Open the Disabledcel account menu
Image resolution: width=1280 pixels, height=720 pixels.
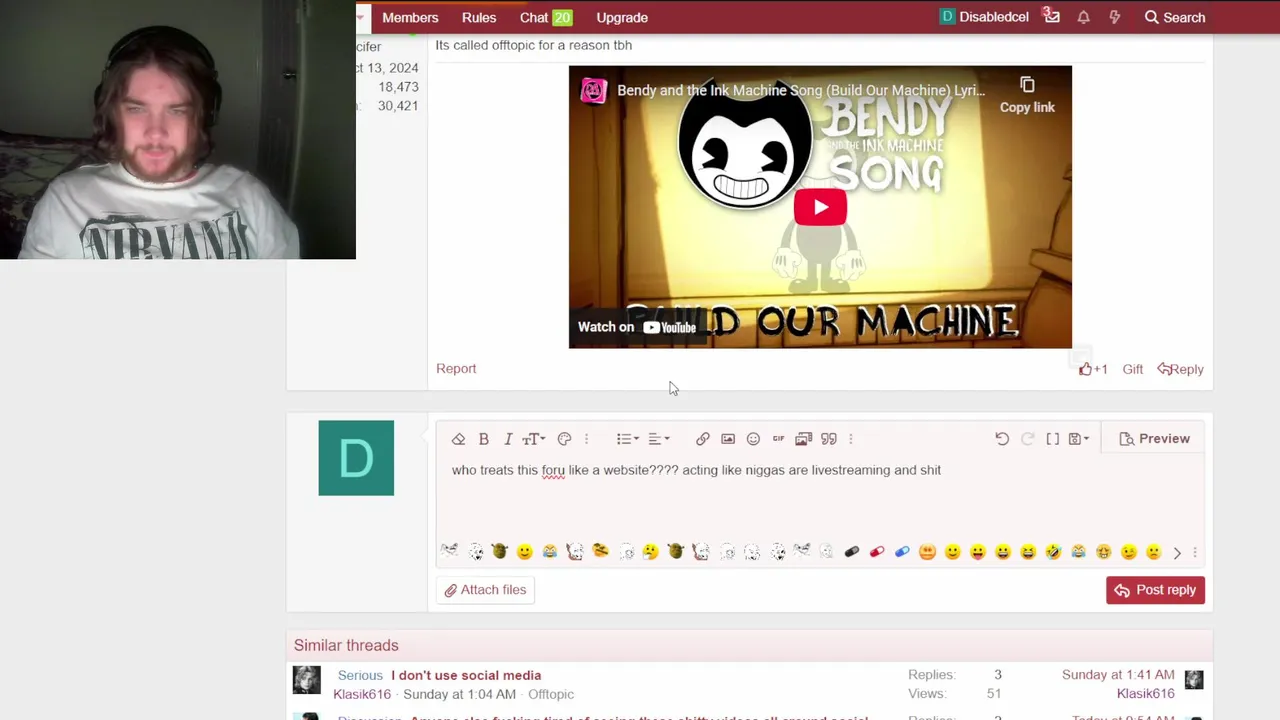coord(984,17)
